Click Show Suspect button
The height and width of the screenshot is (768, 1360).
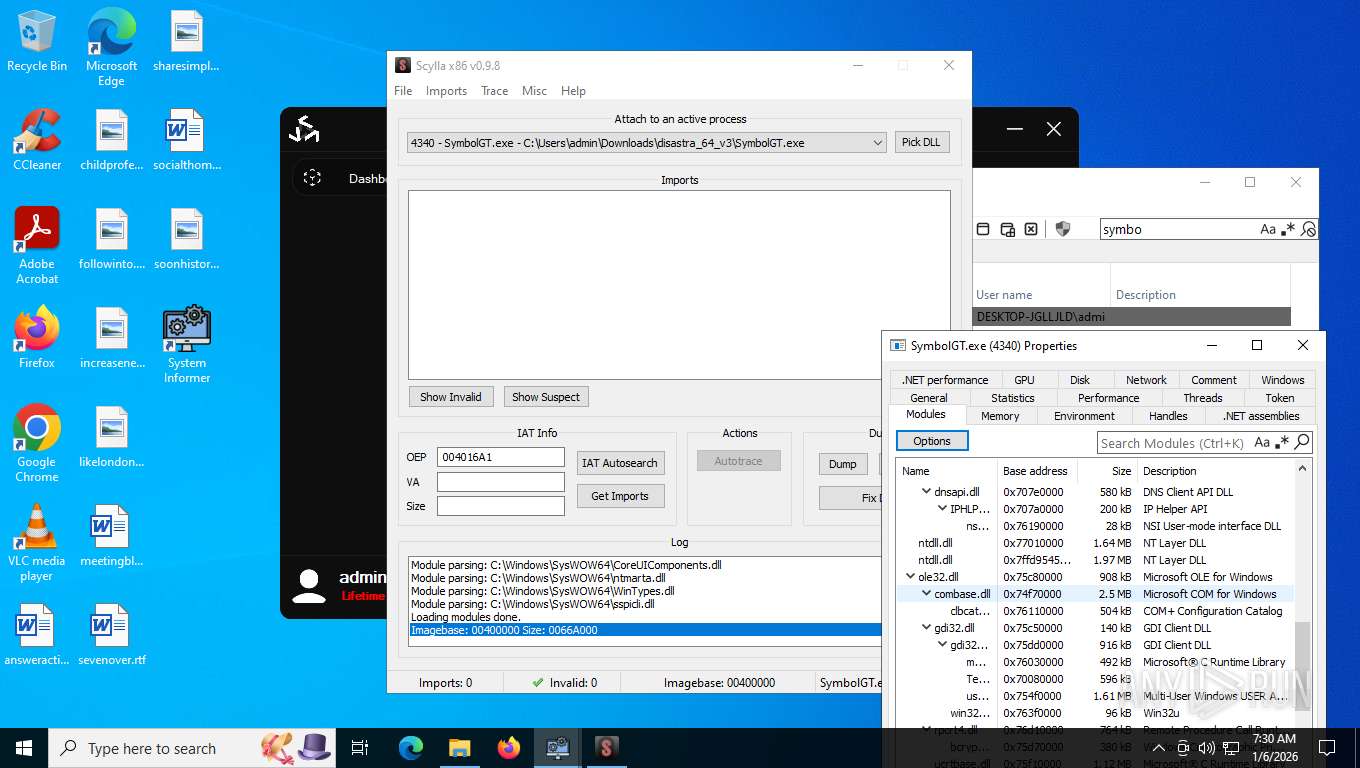click(x=546, y=397)
